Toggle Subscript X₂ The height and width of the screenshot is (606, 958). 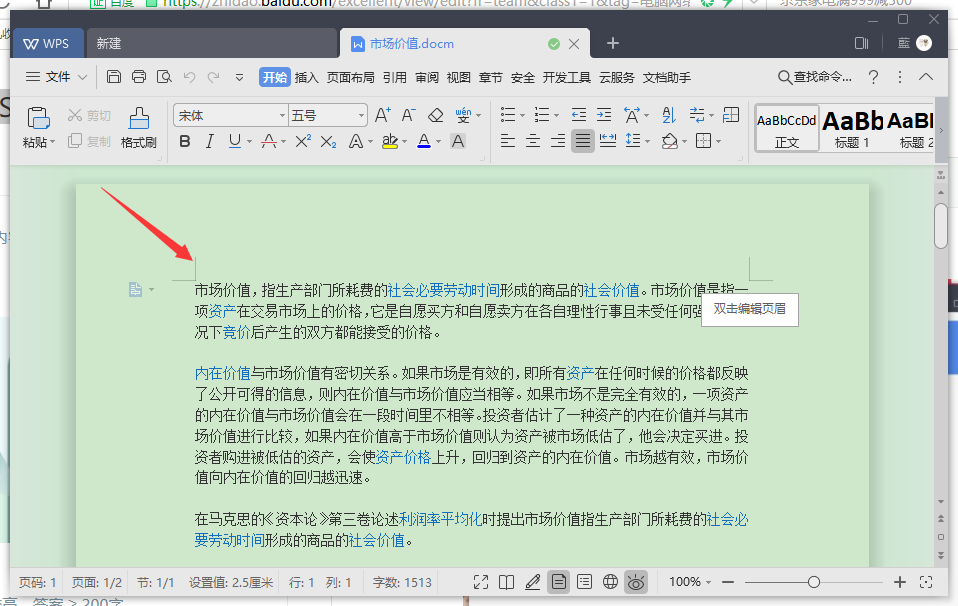click(x=328, y=142)
